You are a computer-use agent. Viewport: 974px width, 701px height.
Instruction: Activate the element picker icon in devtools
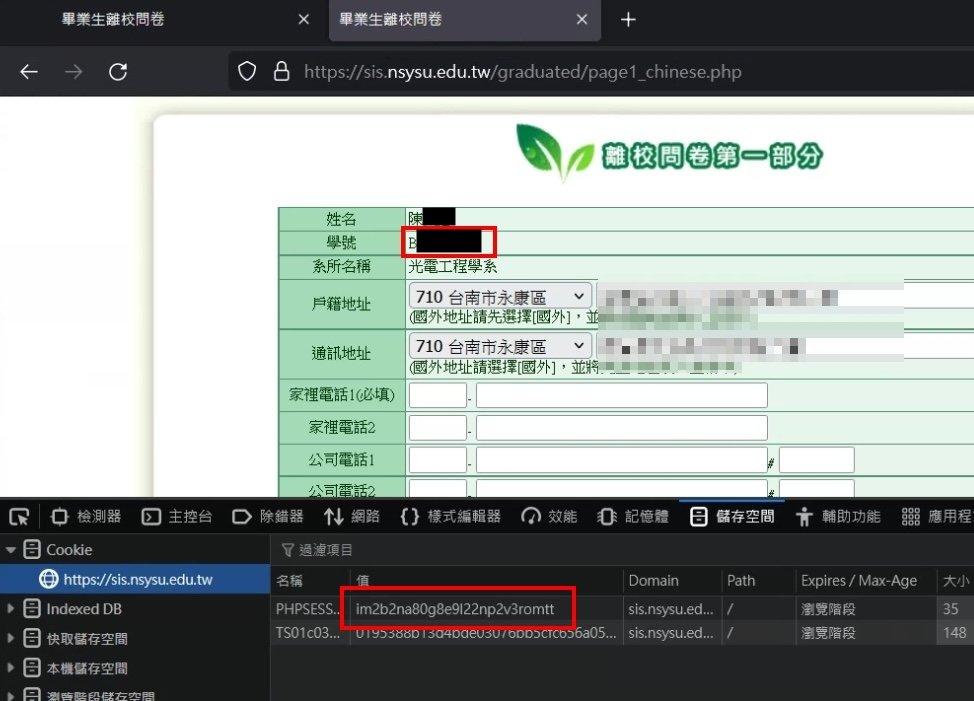tap(19, 517)
